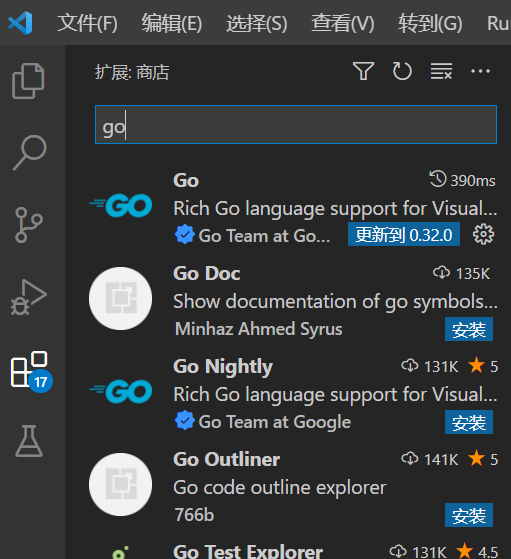Open the Explorer view in activity bar
Viewport: 511px width, 559px height.
(28, 81)
